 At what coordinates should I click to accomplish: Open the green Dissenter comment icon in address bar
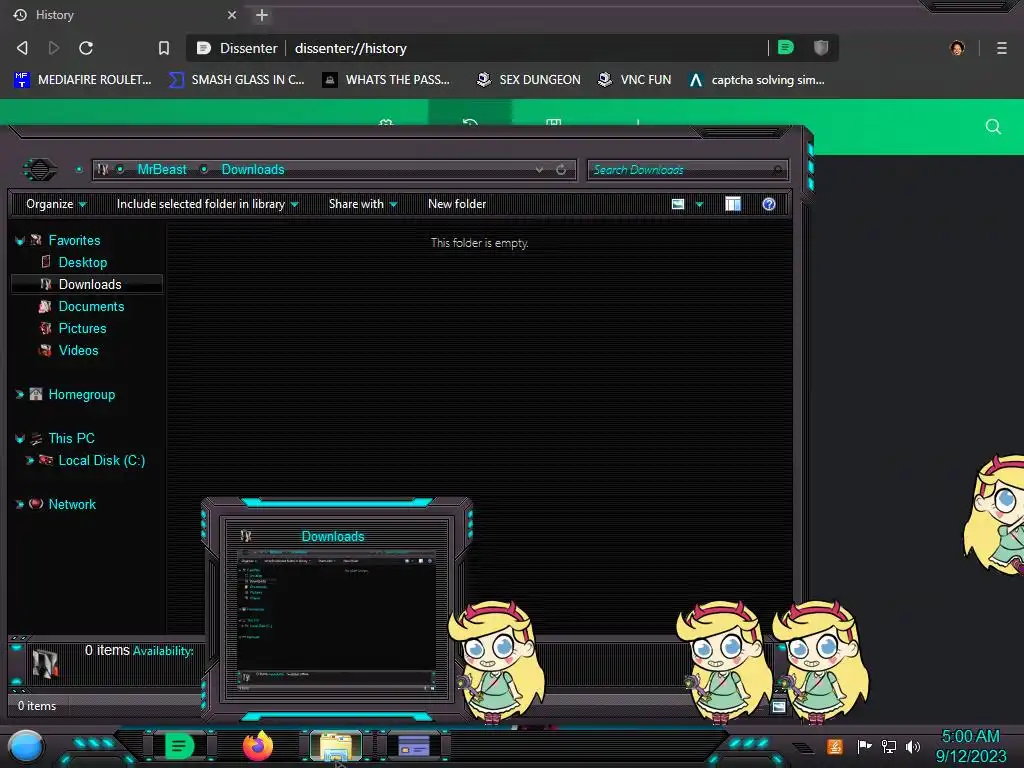[x=786, y=47]
